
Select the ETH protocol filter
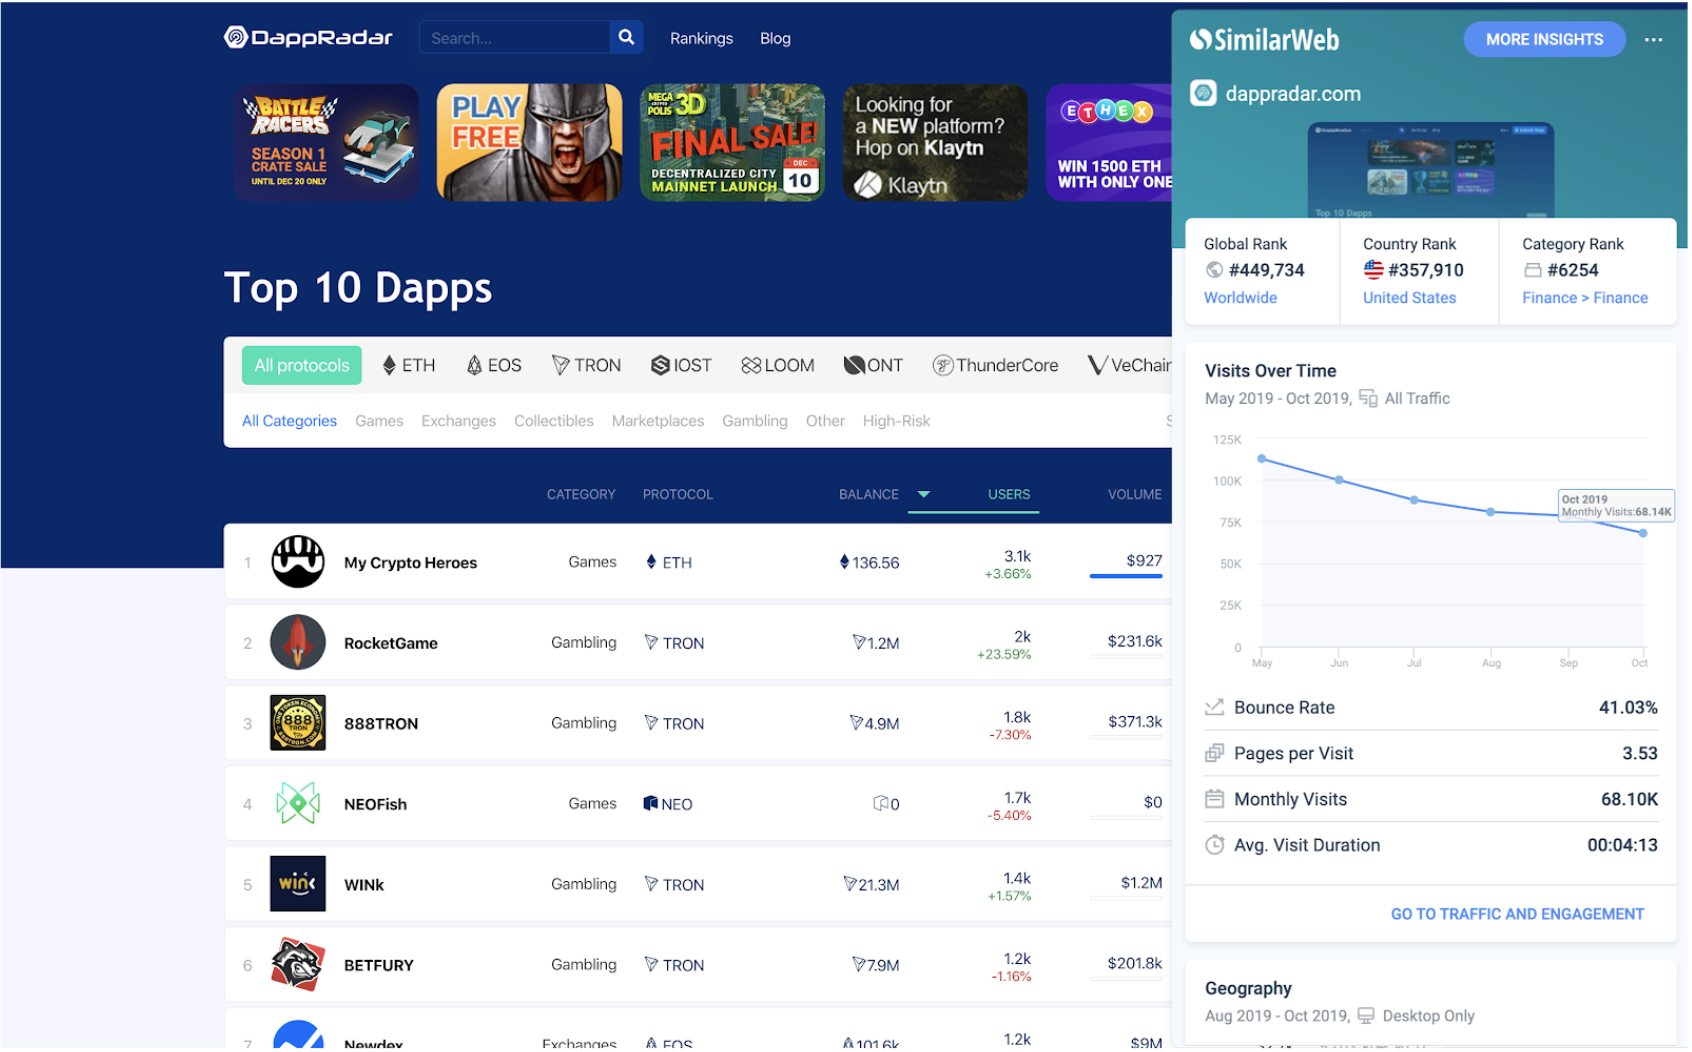click(409, 366)
